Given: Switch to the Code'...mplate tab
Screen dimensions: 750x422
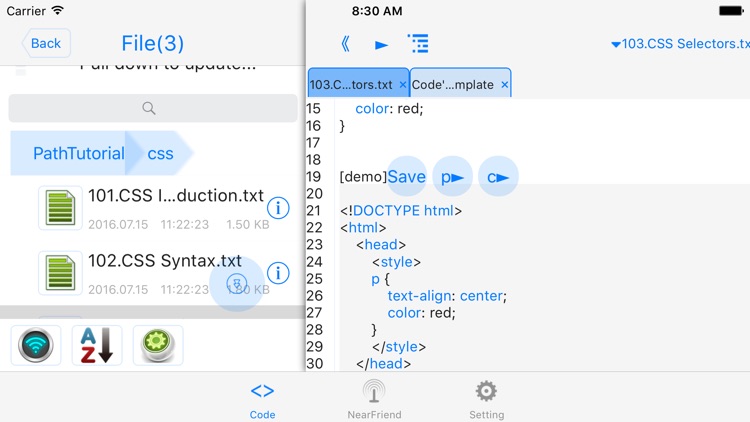Looking at the screenshot, I should 452,85.
